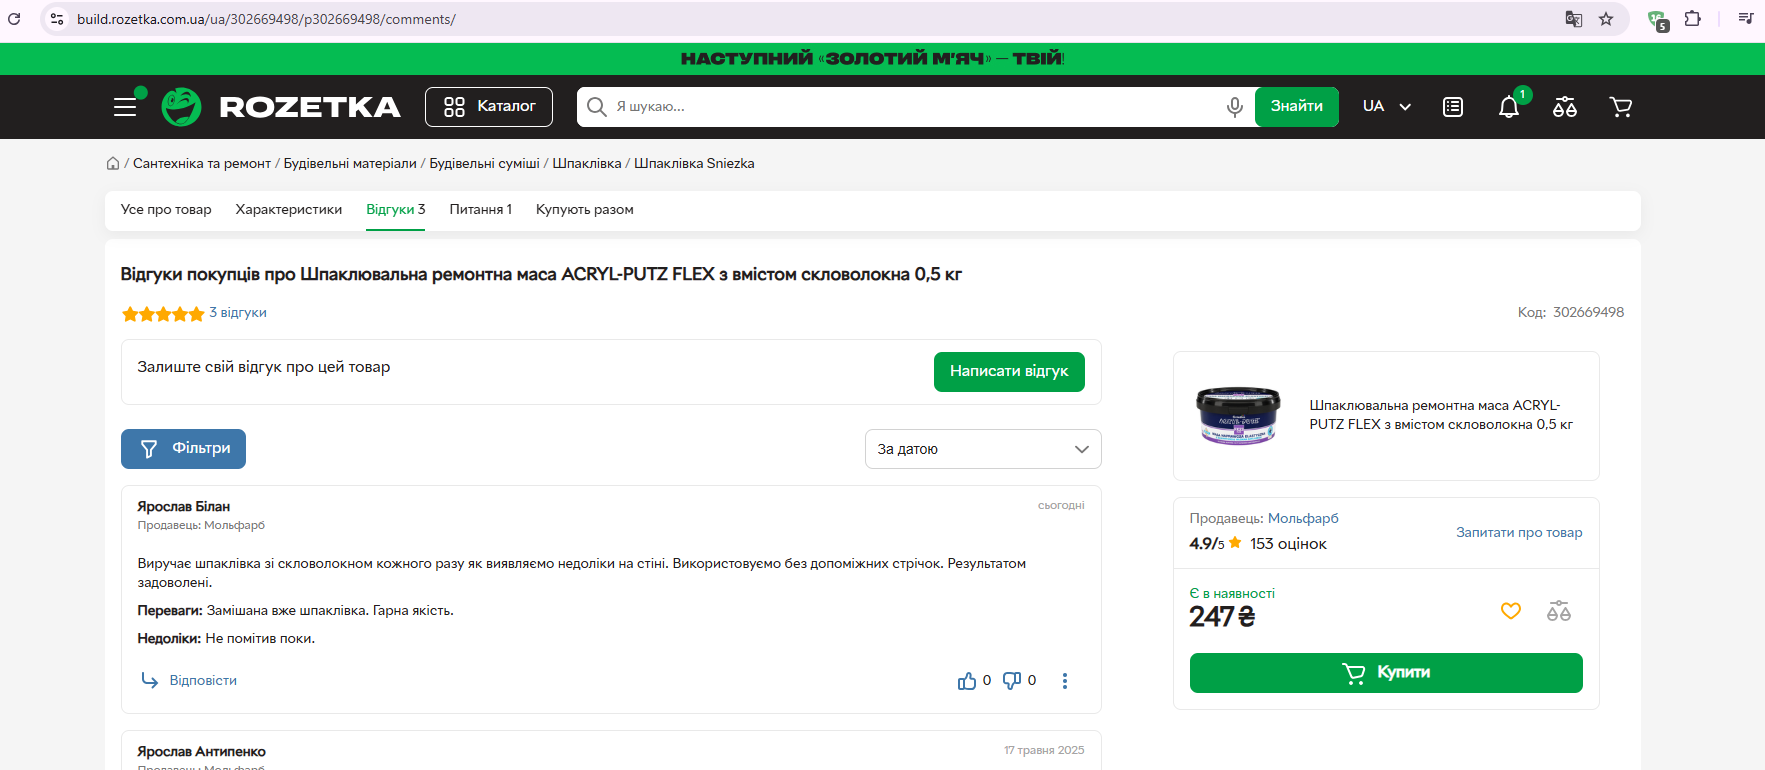Switch to 'Питання 1' tab
Image resolution: width=1765 pixels, height=770 pixels.
click(481, 210)
